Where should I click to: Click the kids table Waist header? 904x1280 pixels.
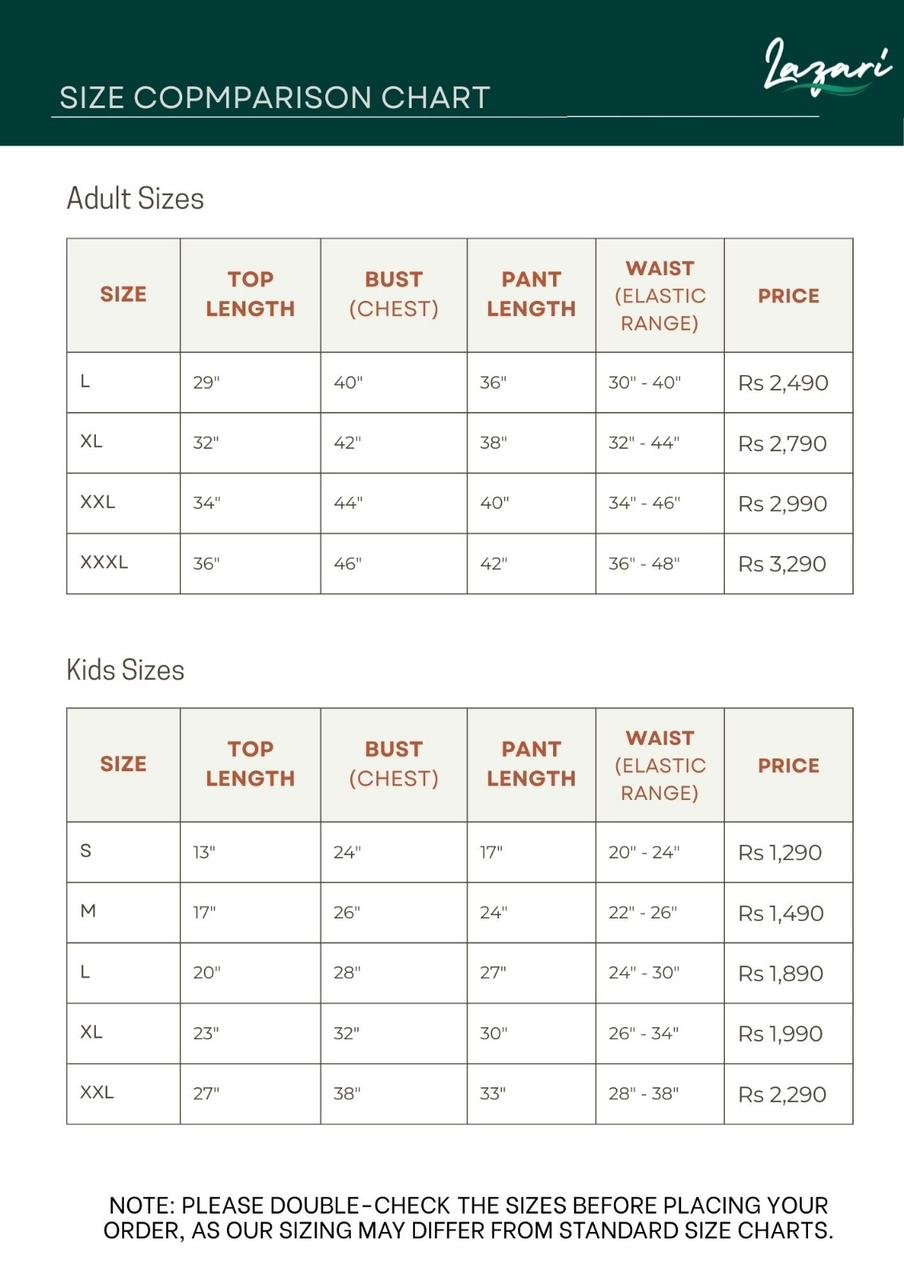[x=659, y=765]
